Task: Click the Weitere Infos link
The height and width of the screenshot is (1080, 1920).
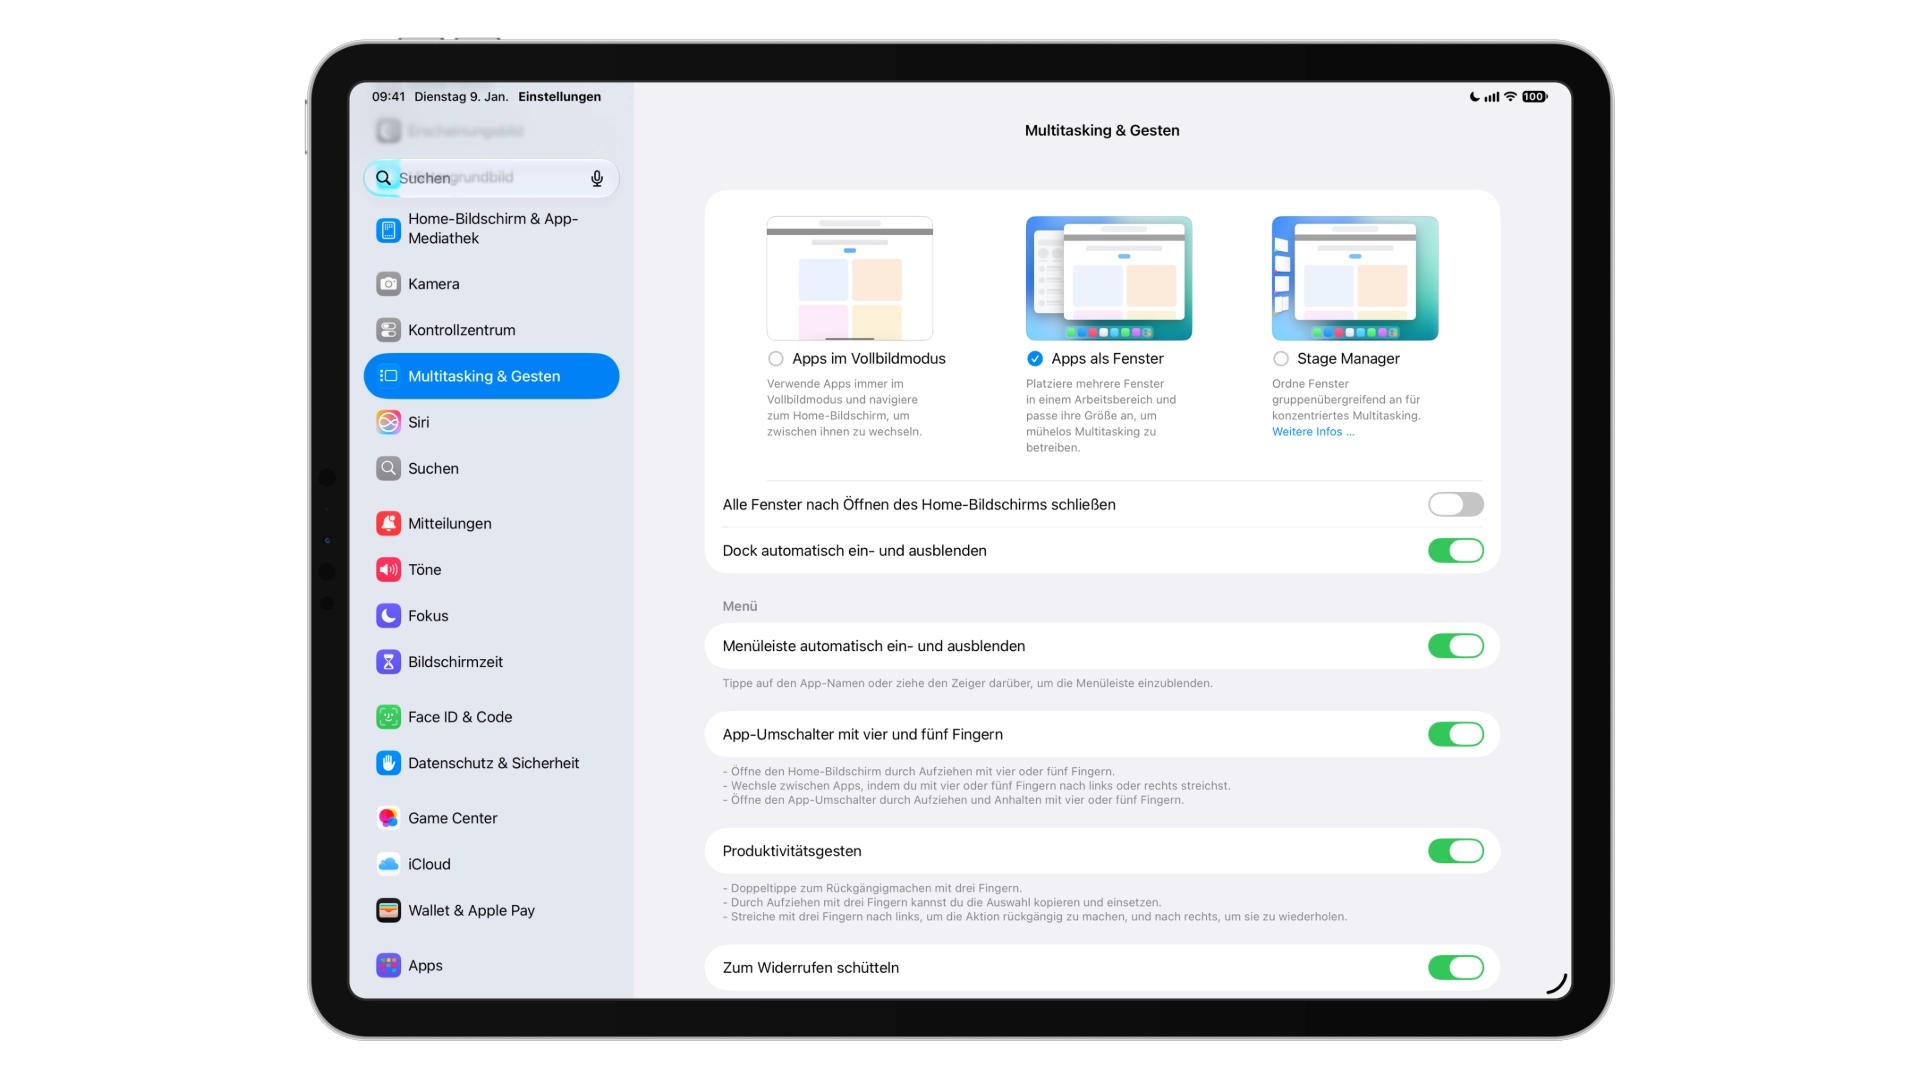Action: pos(1313,432)
